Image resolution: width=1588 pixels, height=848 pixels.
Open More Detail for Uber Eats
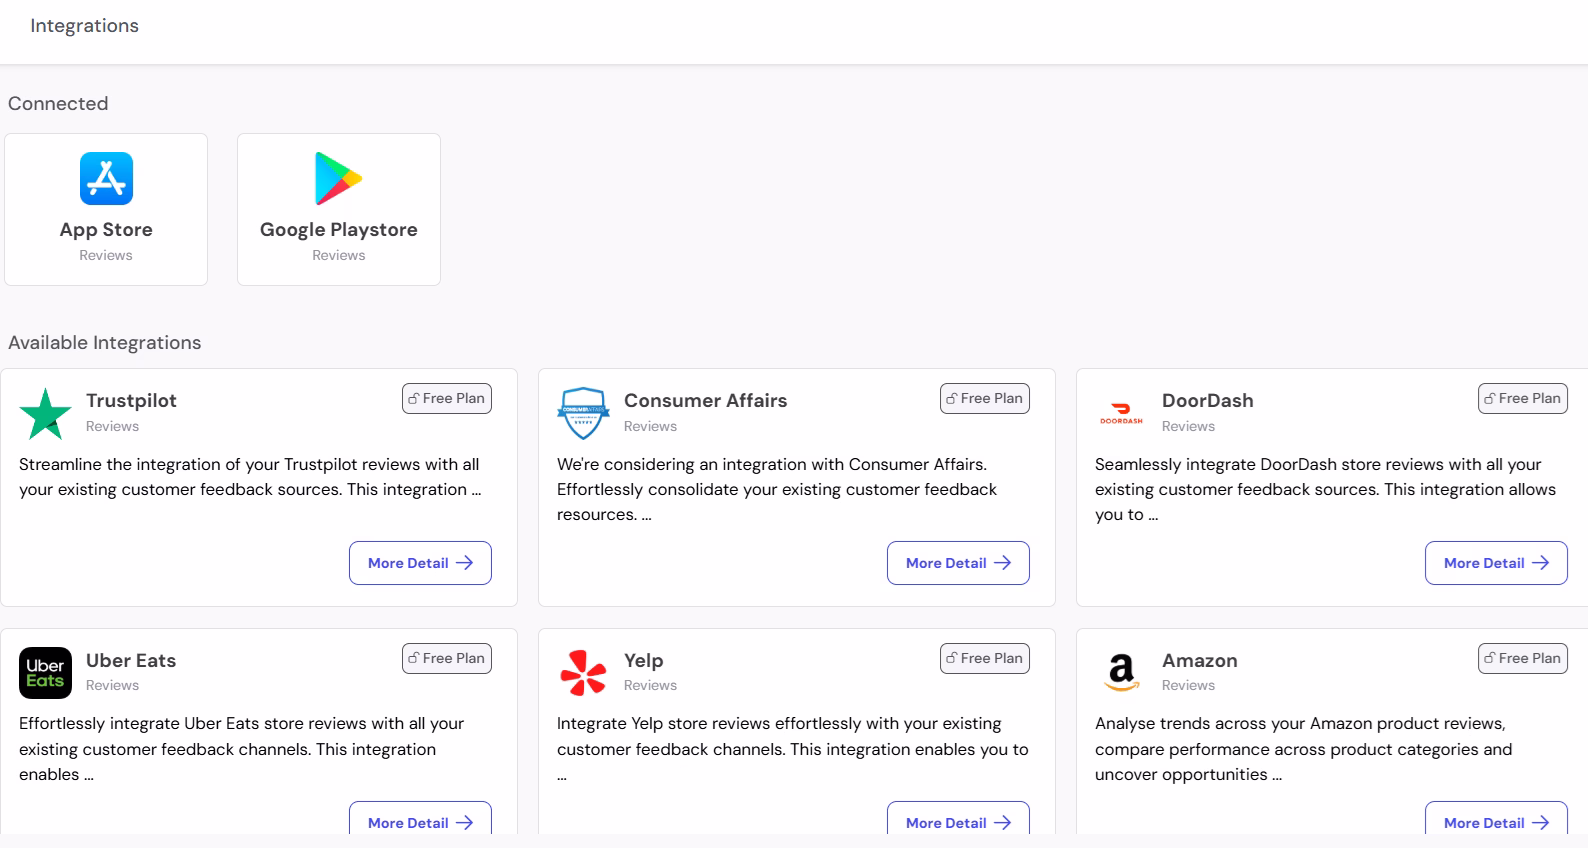pos(420,818)
